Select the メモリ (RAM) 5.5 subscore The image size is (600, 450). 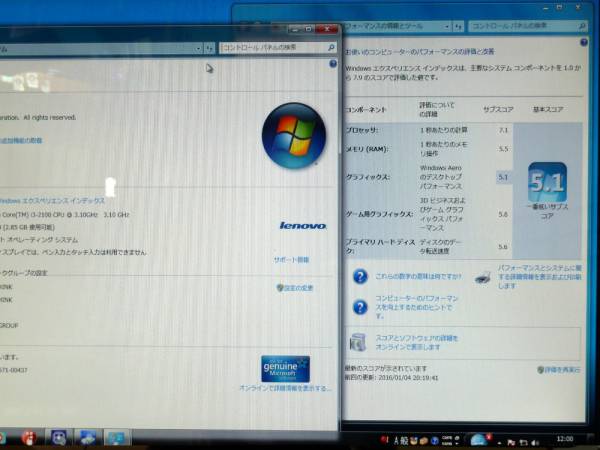coord(503,149)
